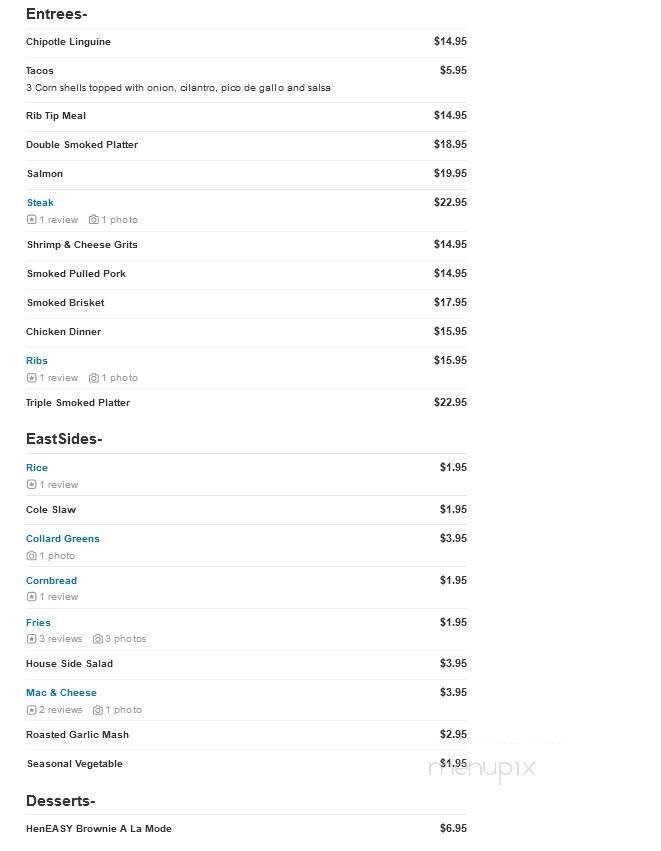661x851 pixels.
Task: Click the camera icon under Mac & Cheese
Action: [x=98, y=710]
